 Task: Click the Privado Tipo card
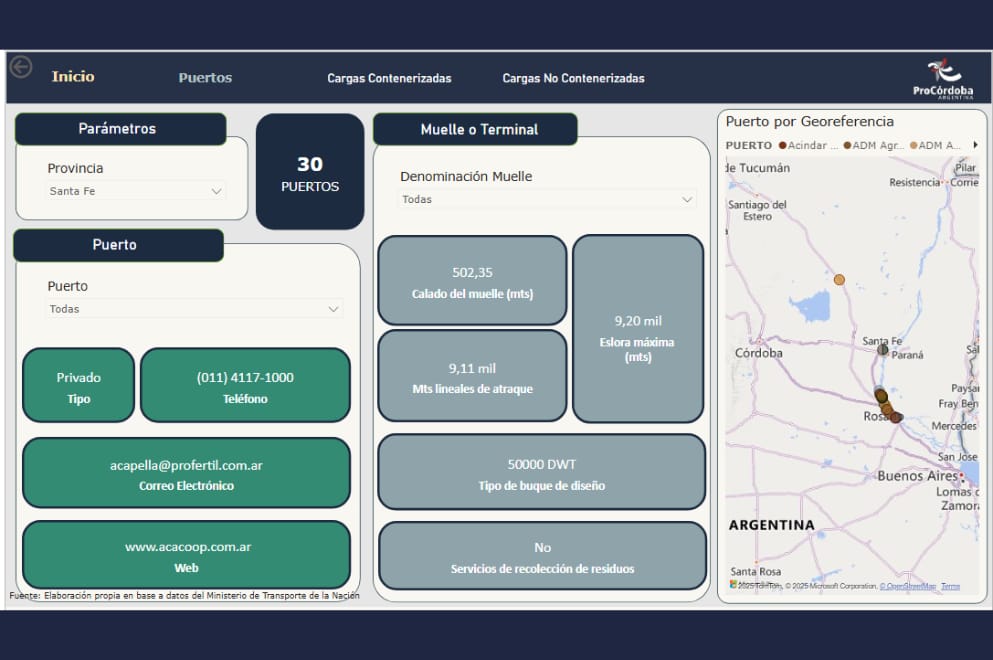(79, 385)
